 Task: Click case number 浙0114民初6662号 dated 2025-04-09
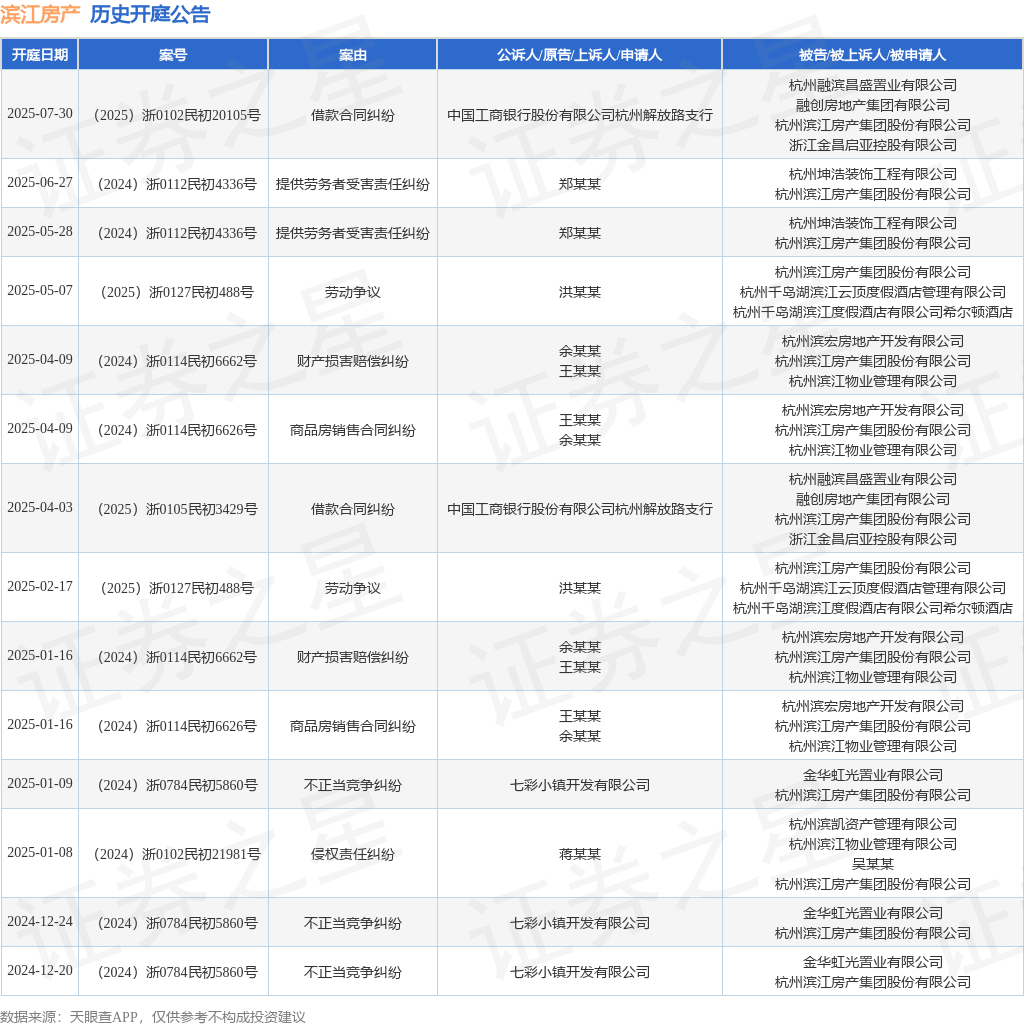177,361
